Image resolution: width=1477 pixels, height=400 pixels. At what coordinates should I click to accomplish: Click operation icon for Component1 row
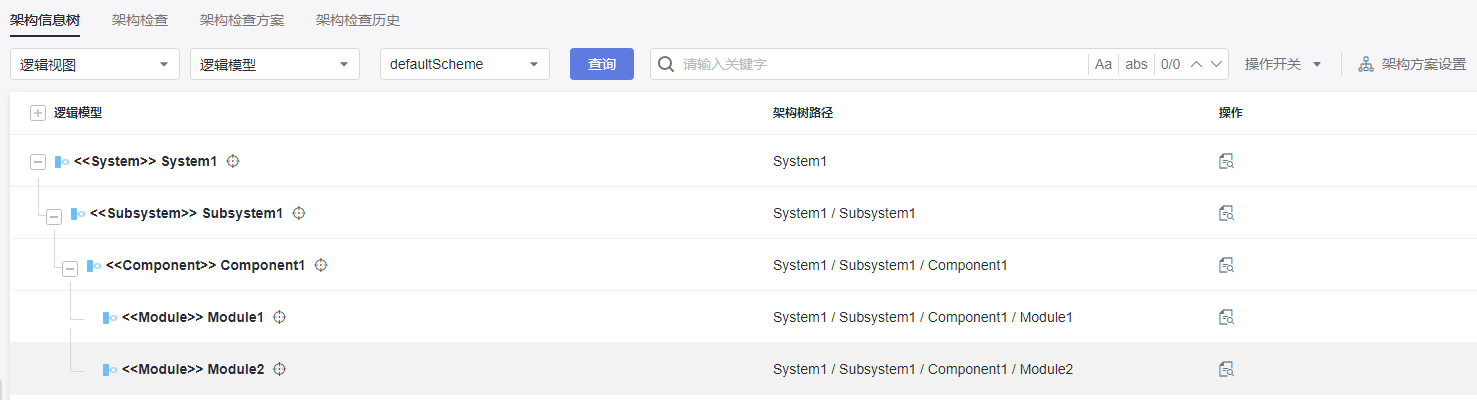coord(1226,265)
